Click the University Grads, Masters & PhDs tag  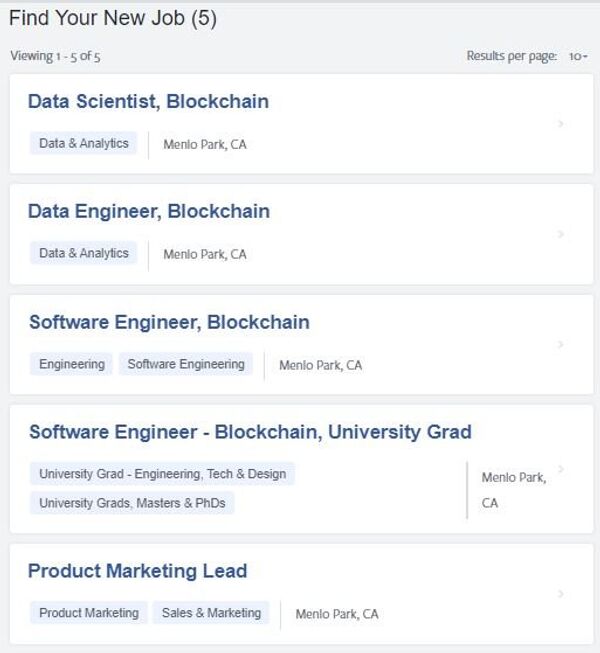coord(132,503)
